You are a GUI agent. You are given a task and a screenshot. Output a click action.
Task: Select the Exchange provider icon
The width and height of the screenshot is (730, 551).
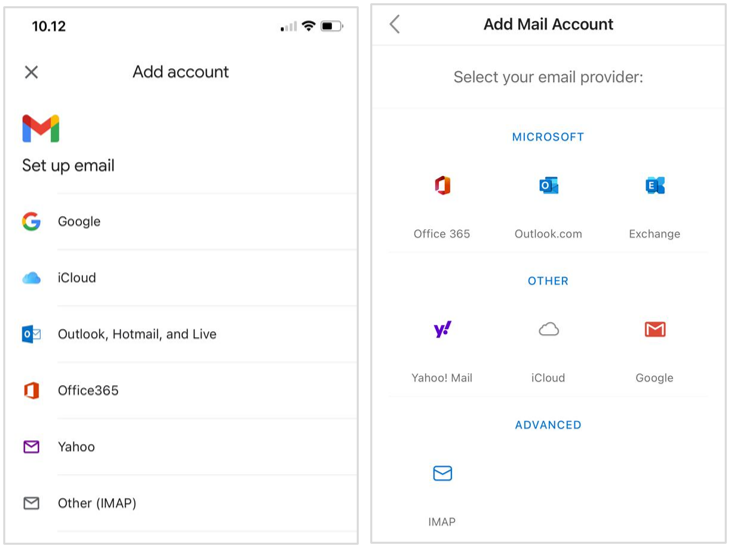655,186
